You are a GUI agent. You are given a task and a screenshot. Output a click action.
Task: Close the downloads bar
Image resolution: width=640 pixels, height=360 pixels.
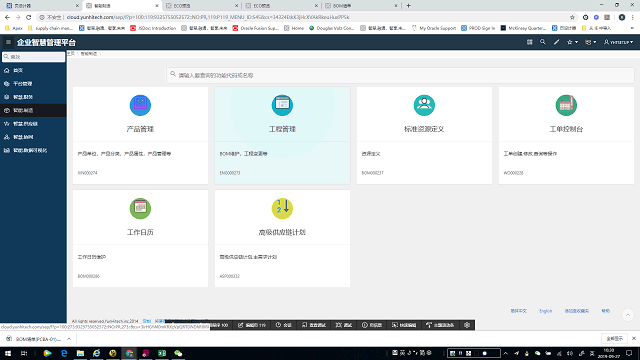pyautogui.click(x=633, y=338)
